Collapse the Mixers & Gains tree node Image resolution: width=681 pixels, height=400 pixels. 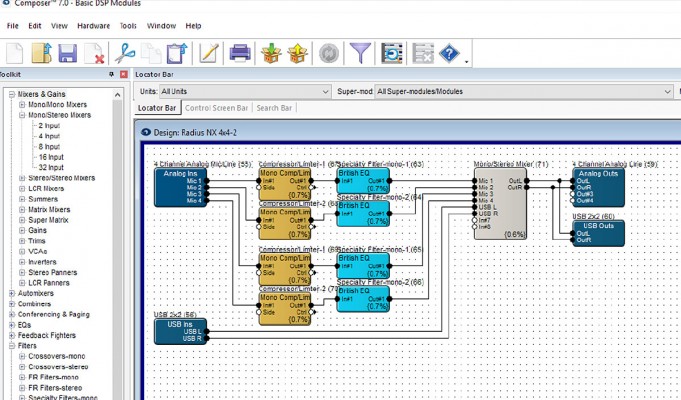(12, 94)
